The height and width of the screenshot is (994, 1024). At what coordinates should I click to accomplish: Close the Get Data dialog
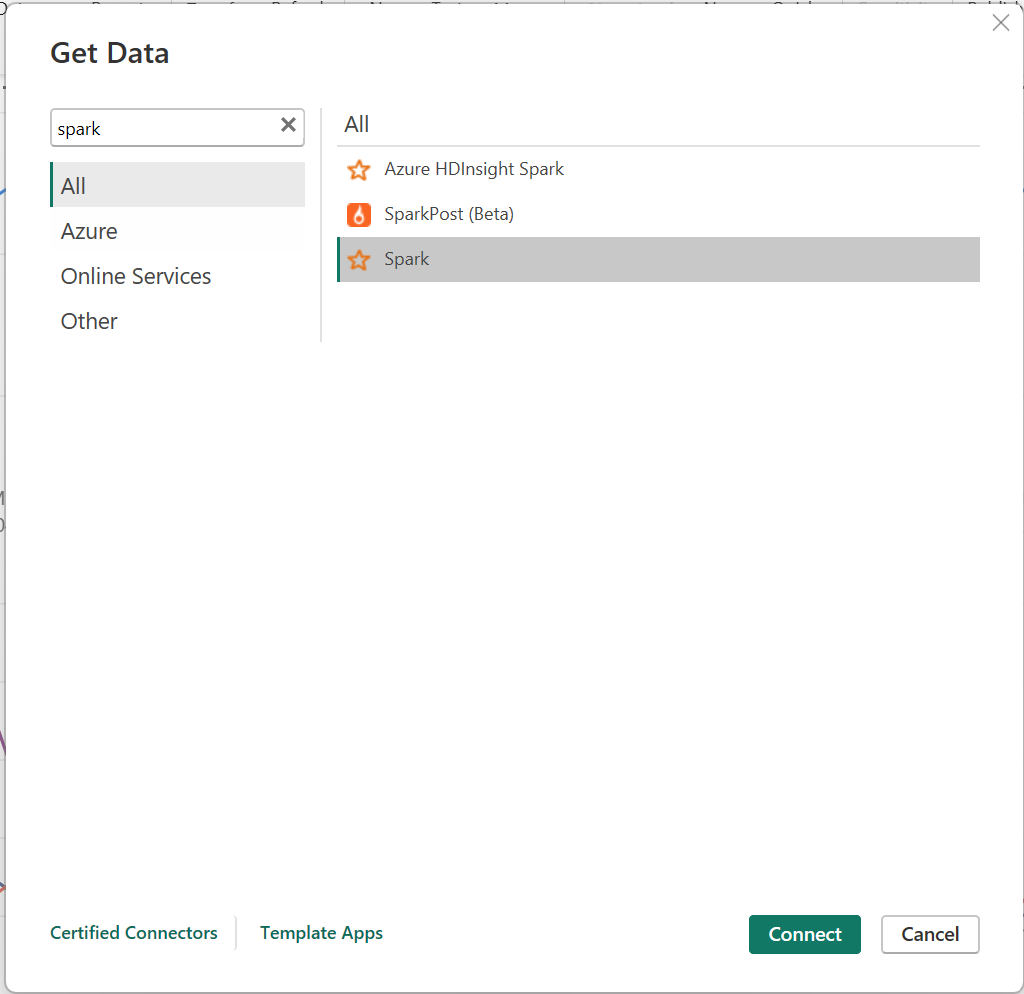tap(1001, 22)
